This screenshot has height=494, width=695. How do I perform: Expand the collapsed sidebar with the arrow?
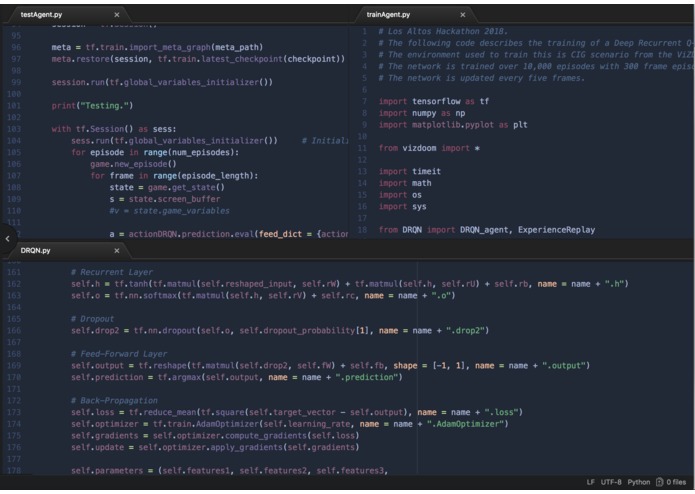click(8, 238)
